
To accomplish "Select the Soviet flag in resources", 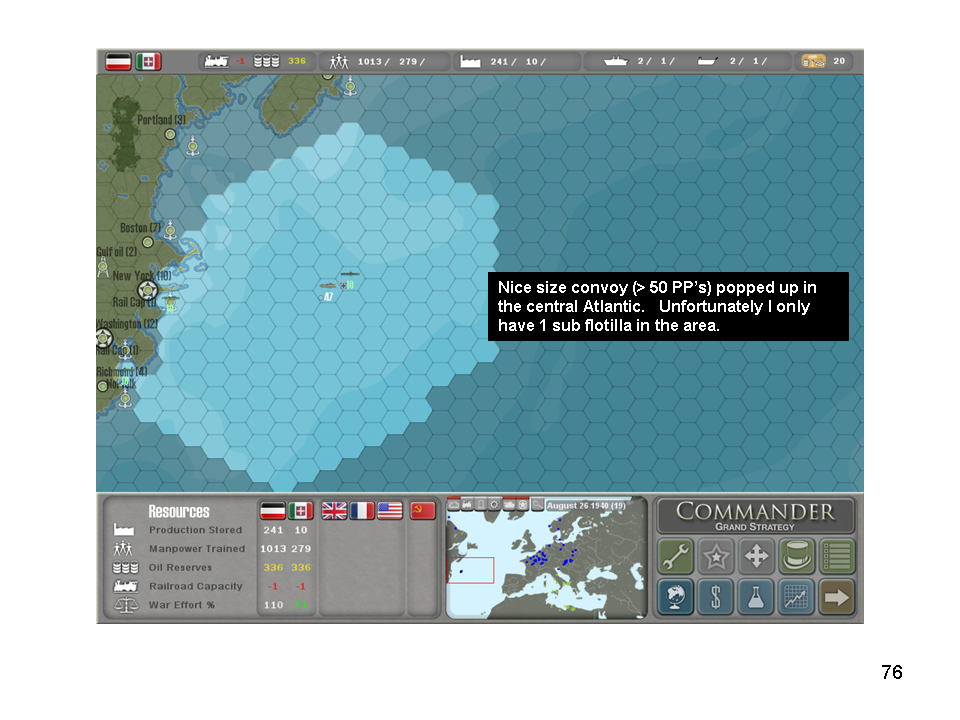I will [423, 511].
